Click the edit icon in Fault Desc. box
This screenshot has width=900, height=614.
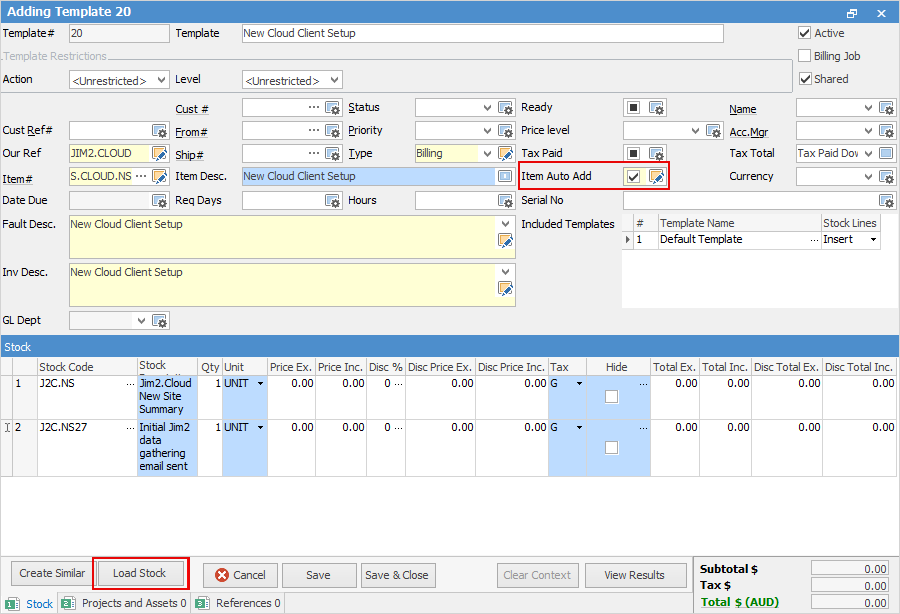[x=505, y=241]
